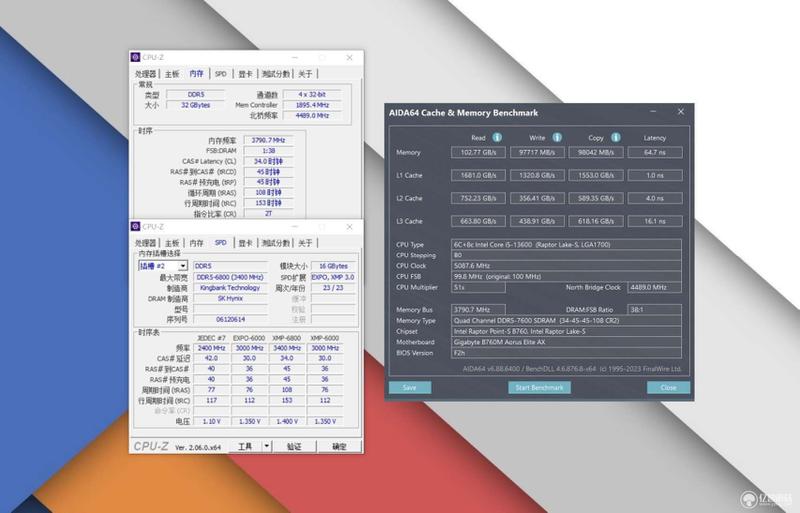
Task: Open 显卡 tab in CPU-Z memory window
Action: (x=245, y=74)
